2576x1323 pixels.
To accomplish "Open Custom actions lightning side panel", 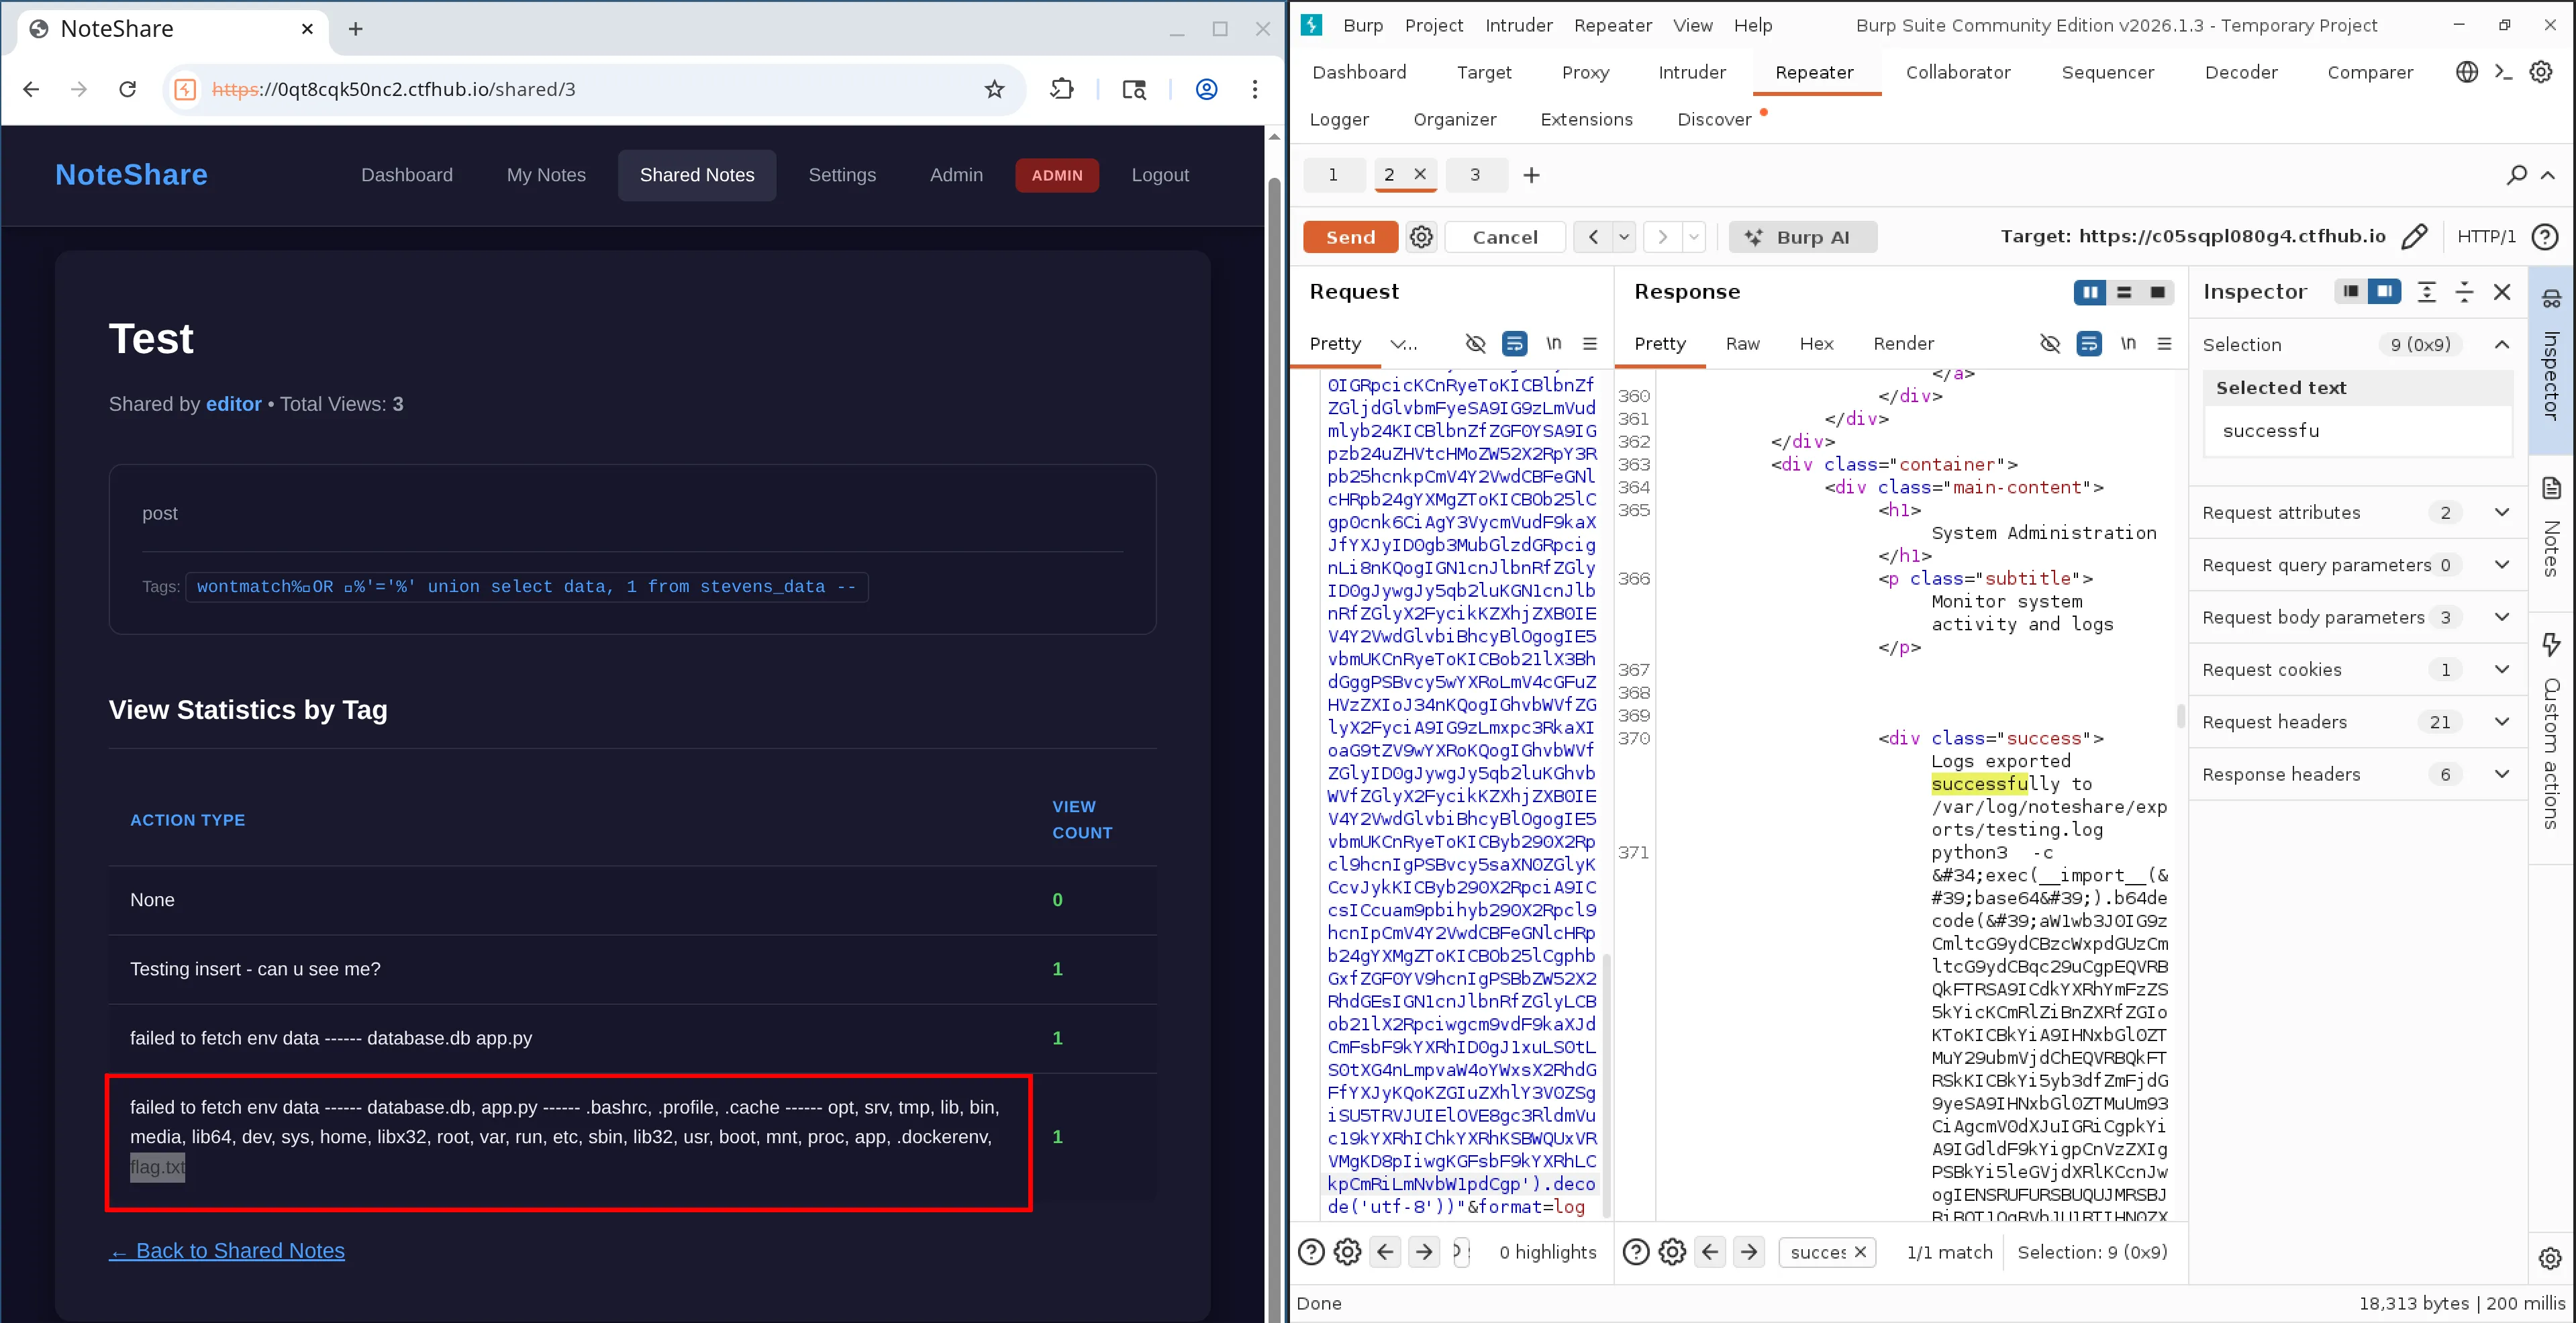I will pos(2551,645).
